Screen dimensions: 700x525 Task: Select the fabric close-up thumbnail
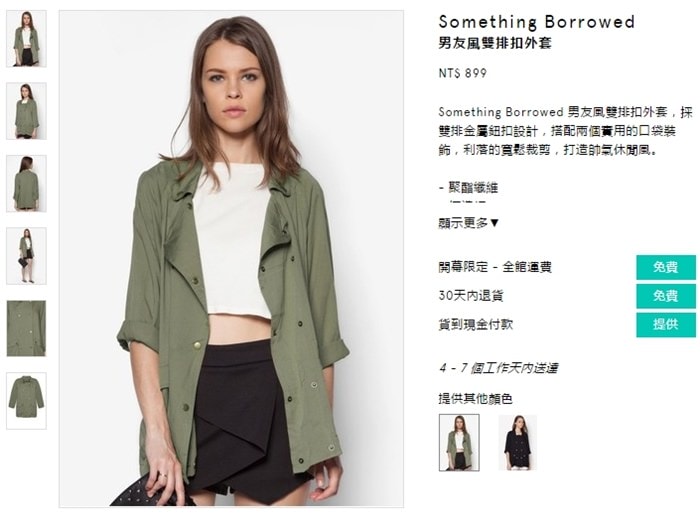pyautogui.click(x=26, y=328)
